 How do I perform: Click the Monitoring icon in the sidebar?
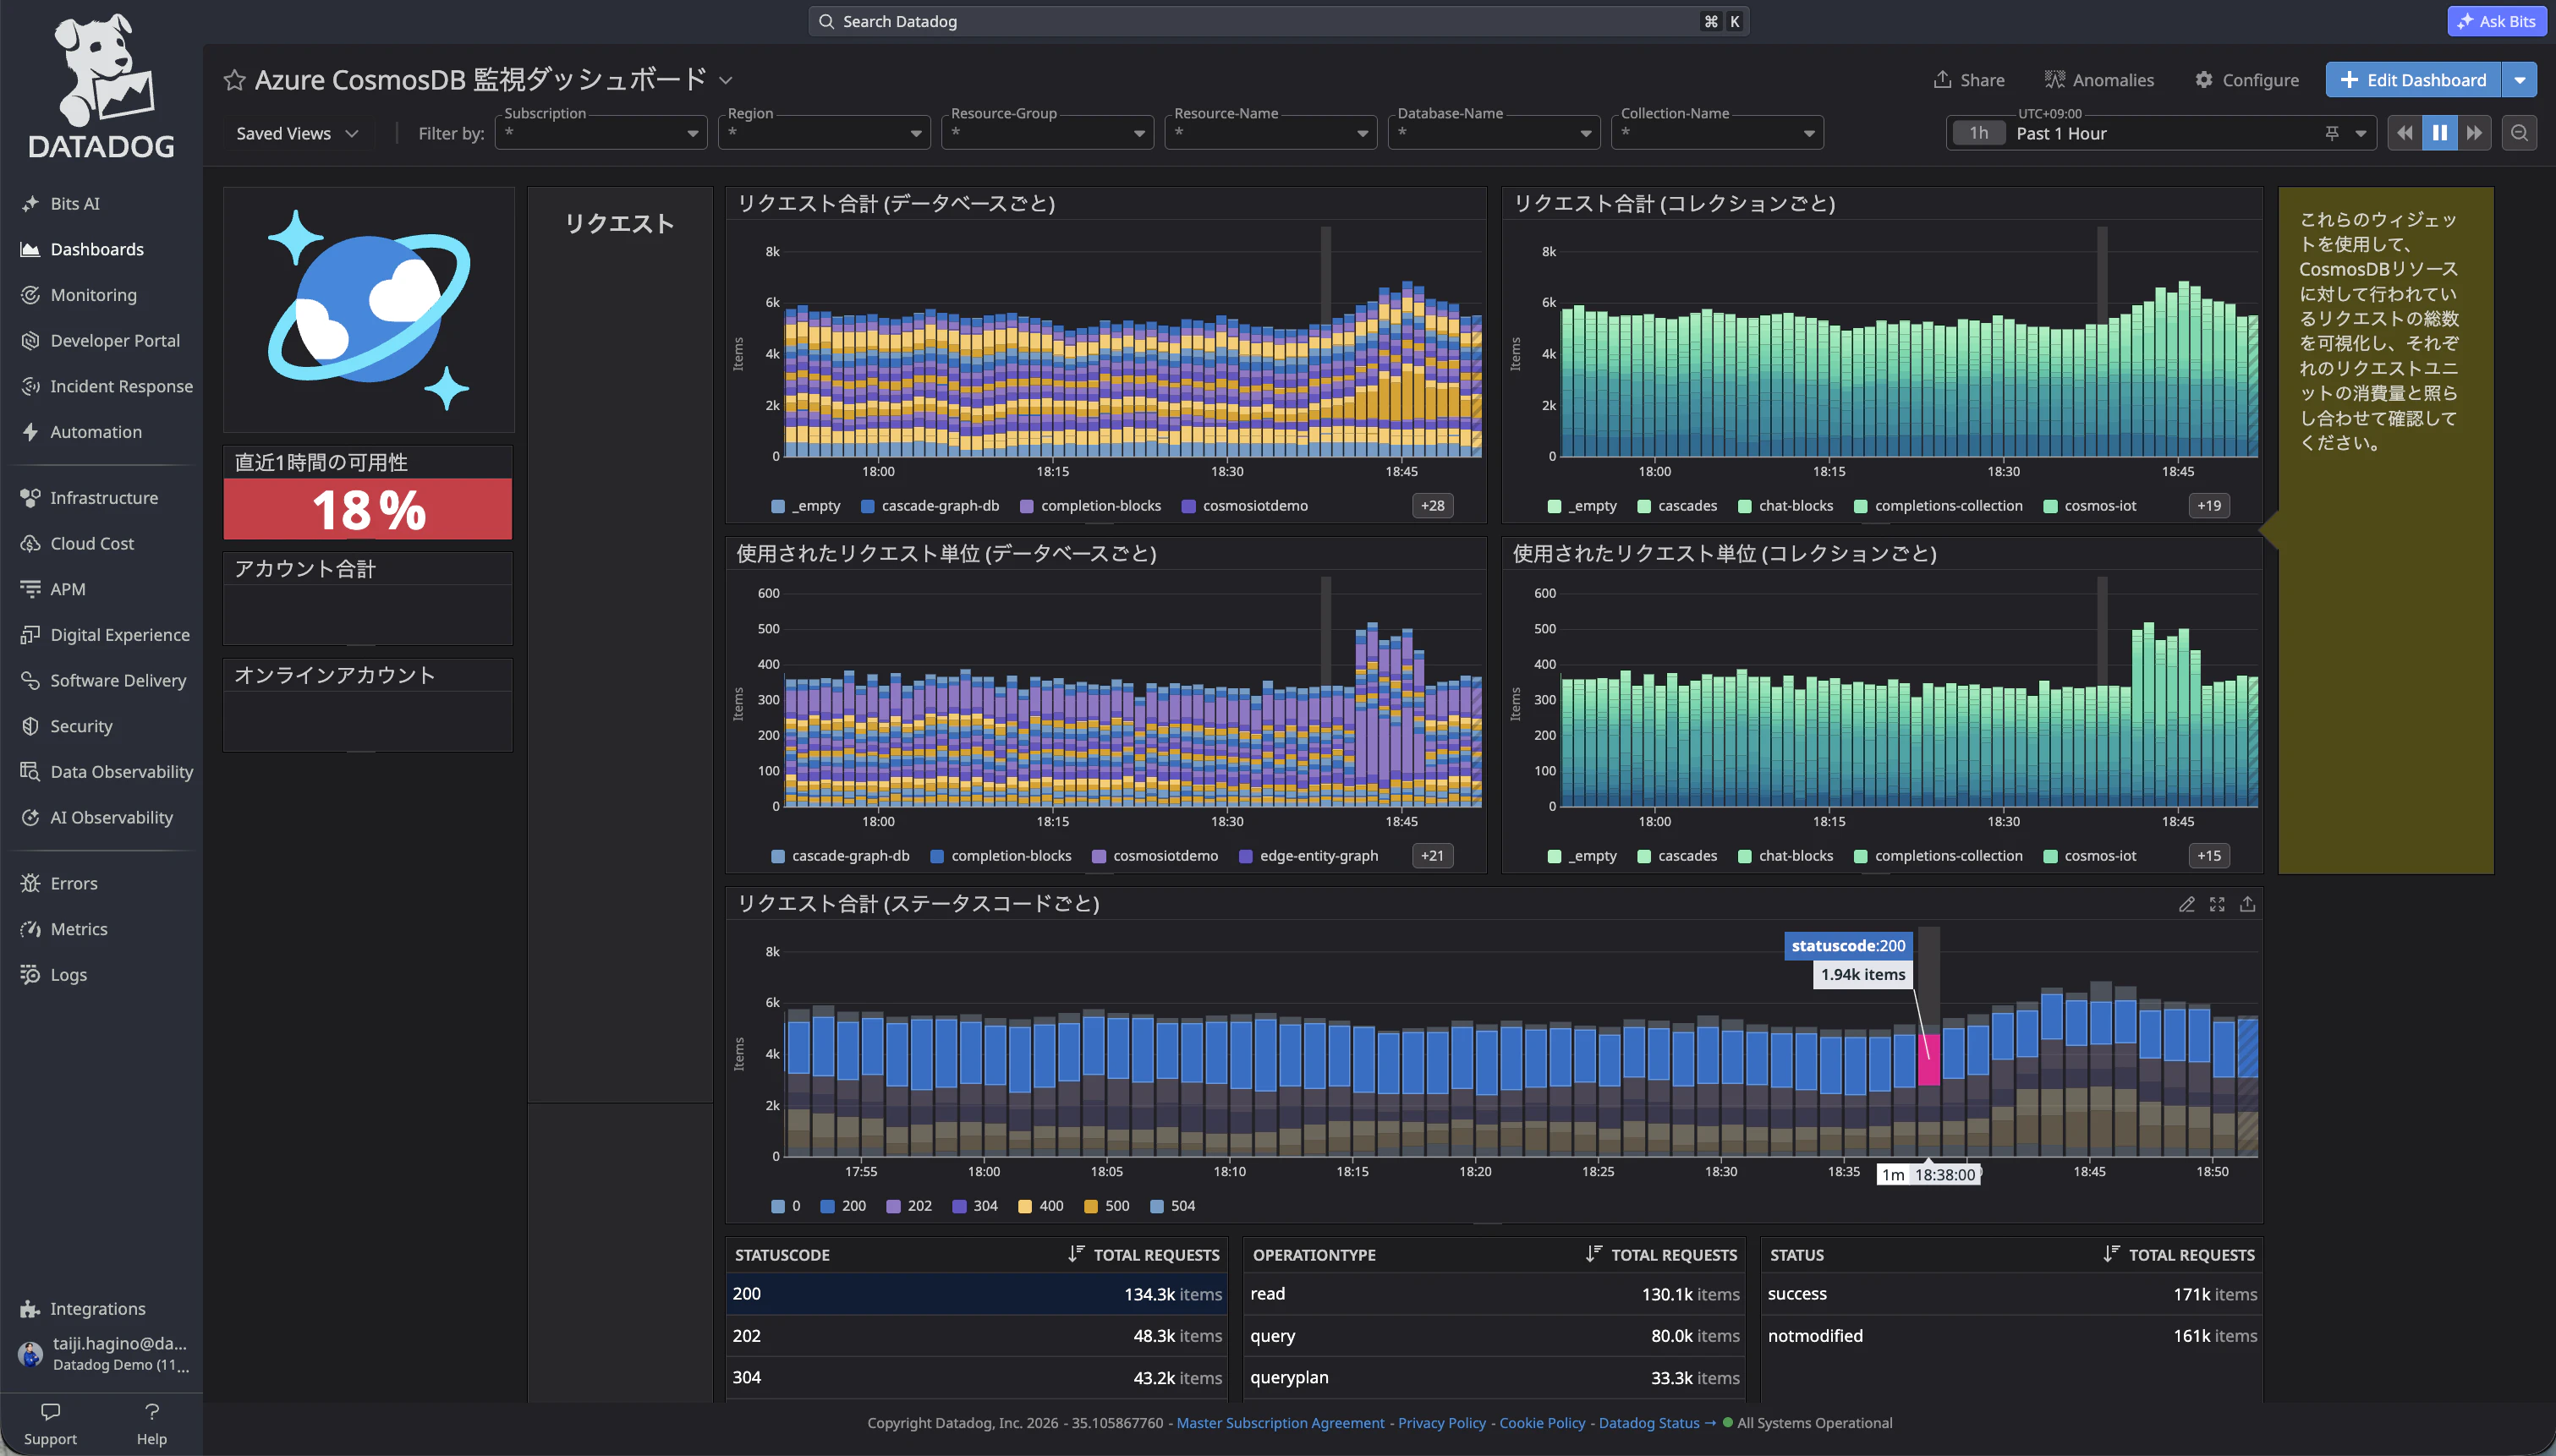click(30, 295)
